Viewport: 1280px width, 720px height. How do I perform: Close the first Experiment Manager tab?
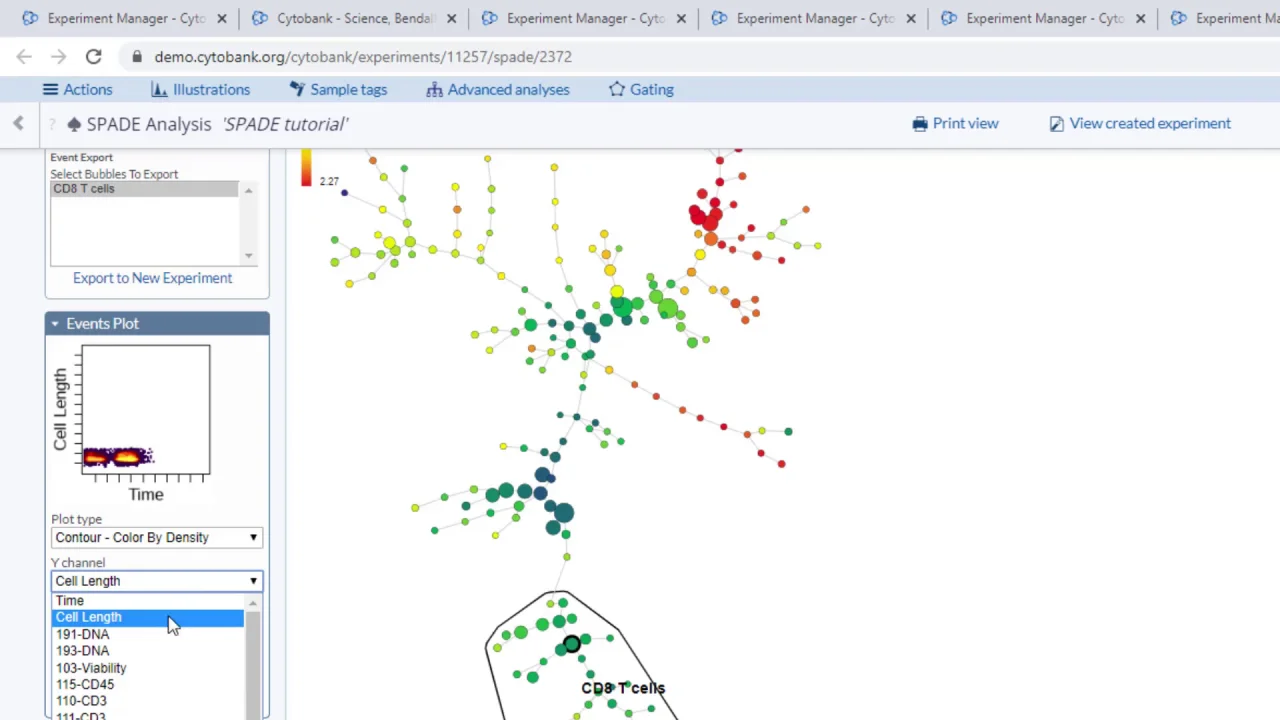(x=222, y=18)
